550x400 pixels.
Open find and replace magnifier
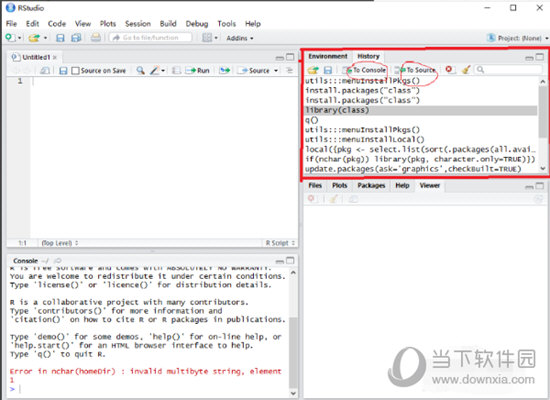[x=140, y=71]
